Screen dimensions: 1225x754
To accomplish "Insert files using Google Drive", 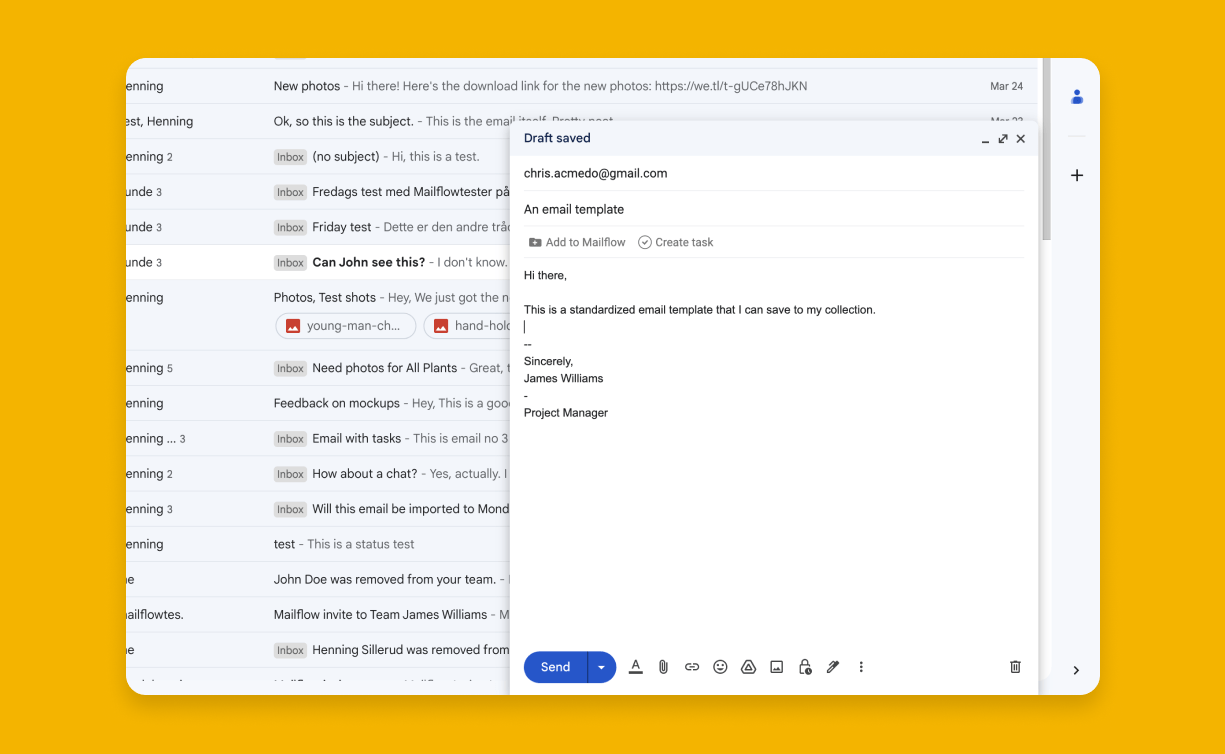I will coord(748,666).
